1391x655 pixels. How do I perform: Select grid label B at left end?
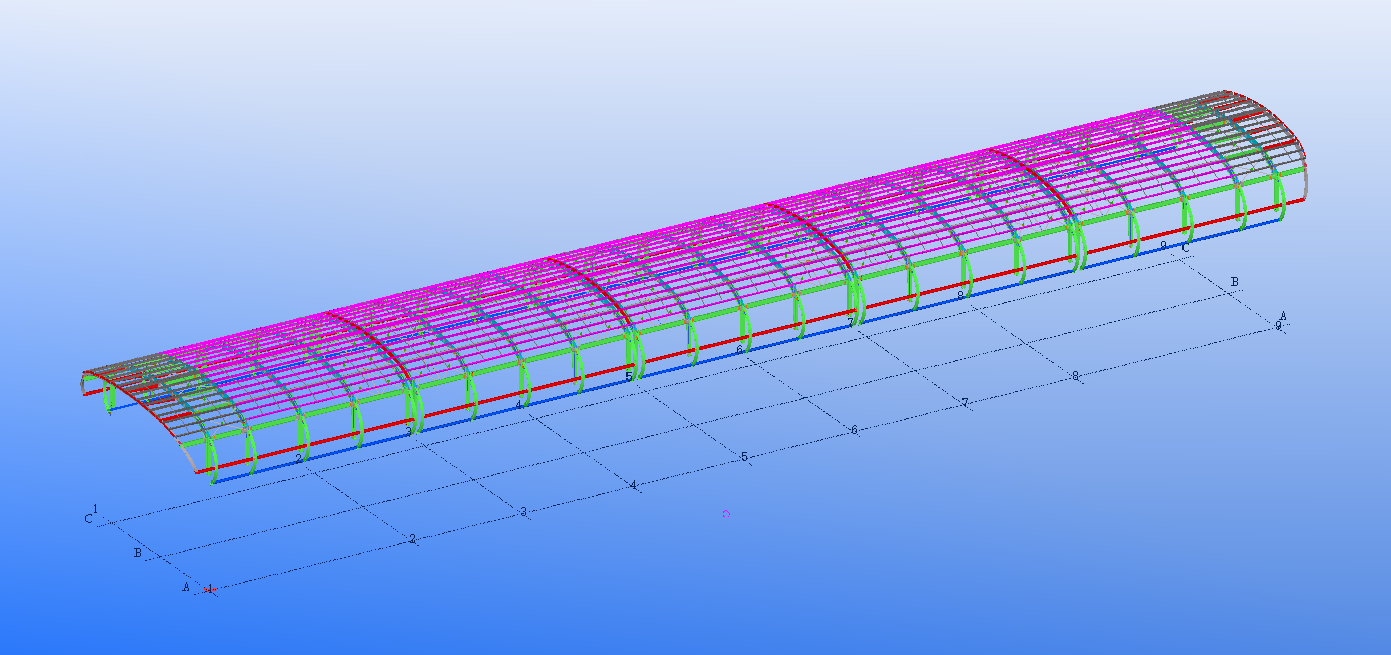pos(137,552)
